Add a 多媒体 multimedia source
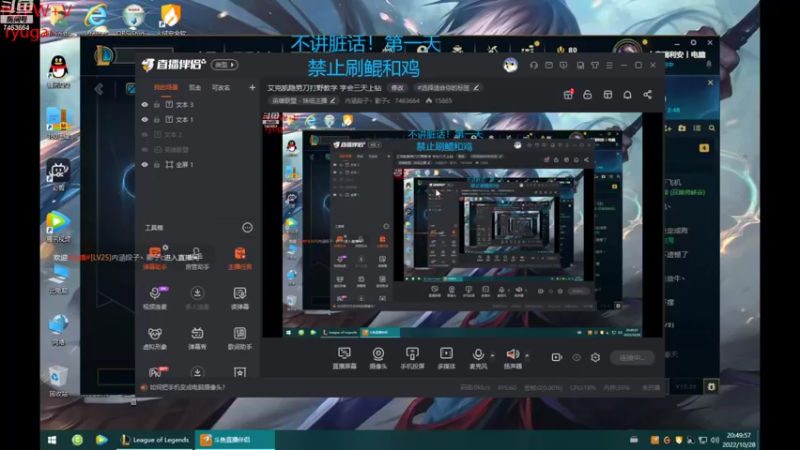Screen dimensions: 800x450 click(446, 358)
